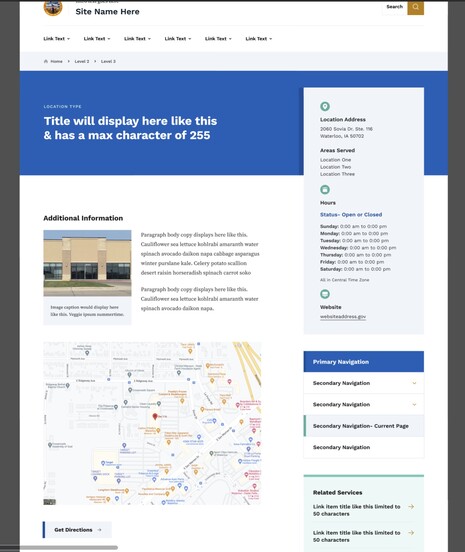
Task: Expand the first Secondary Navigation chevron
Action: [414, 383]
